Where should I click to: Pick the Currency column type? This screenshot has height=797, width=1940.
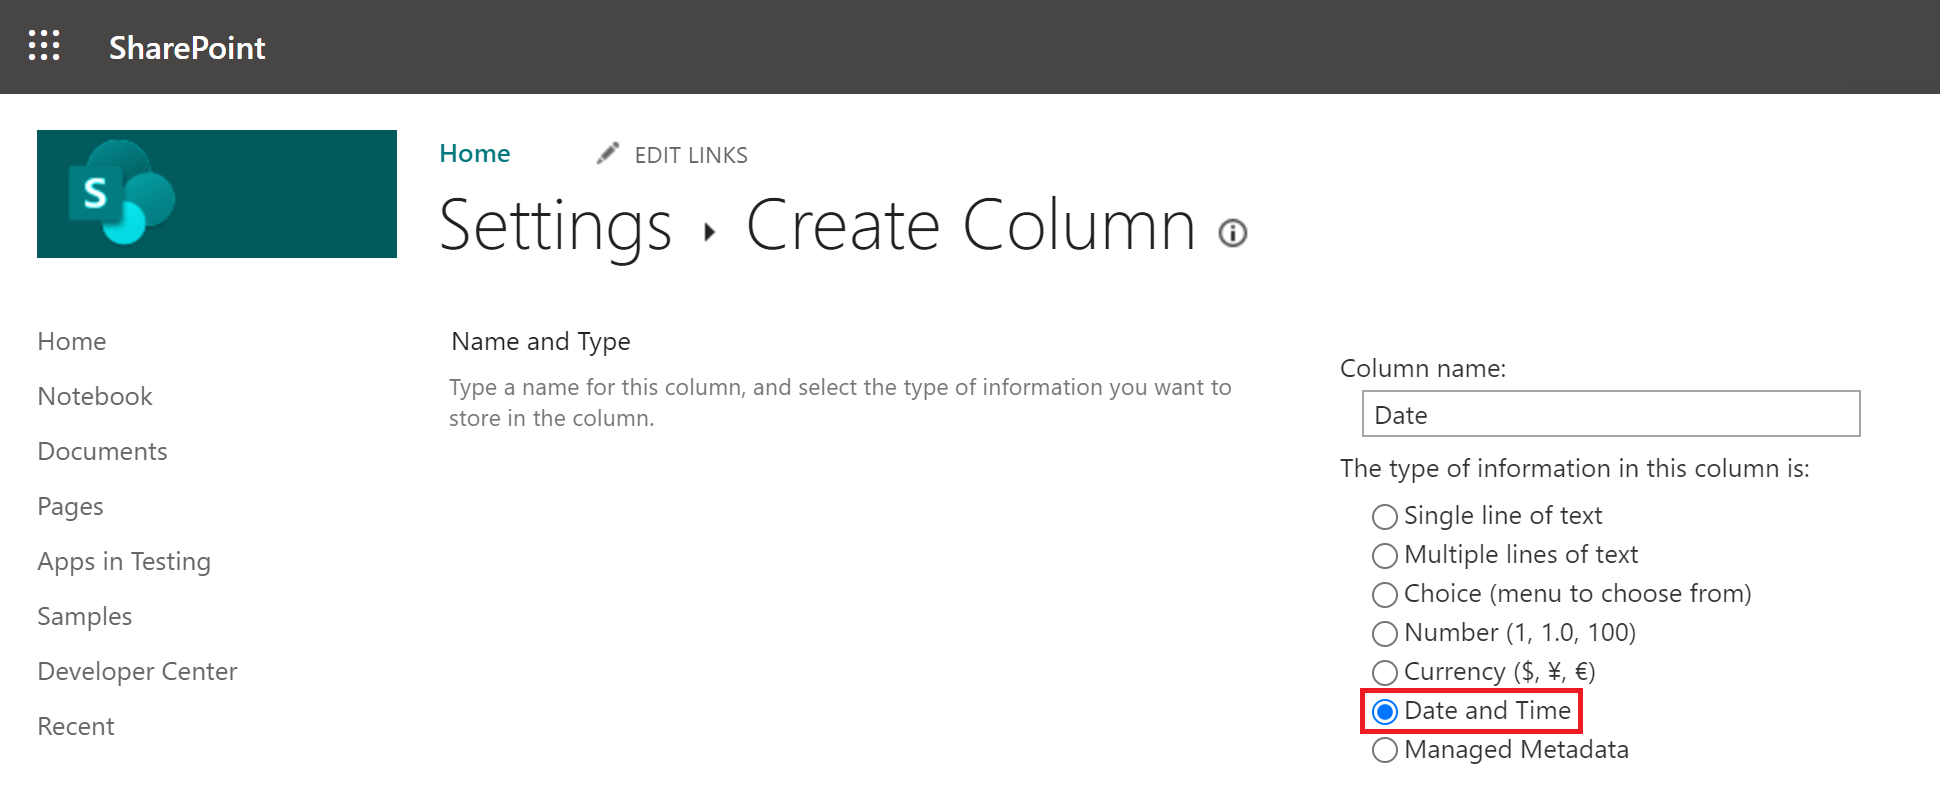point(1385,673)
